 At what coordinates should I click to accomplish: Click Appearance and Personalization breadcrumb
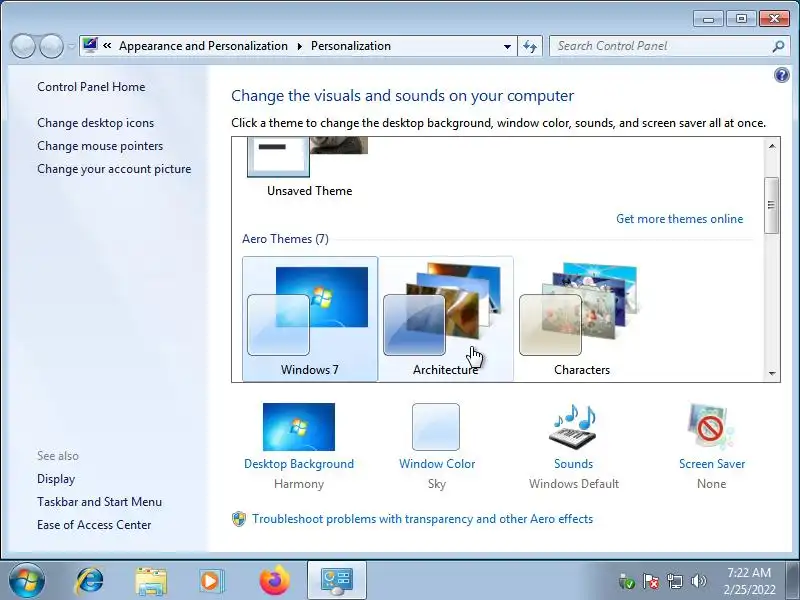203,46
